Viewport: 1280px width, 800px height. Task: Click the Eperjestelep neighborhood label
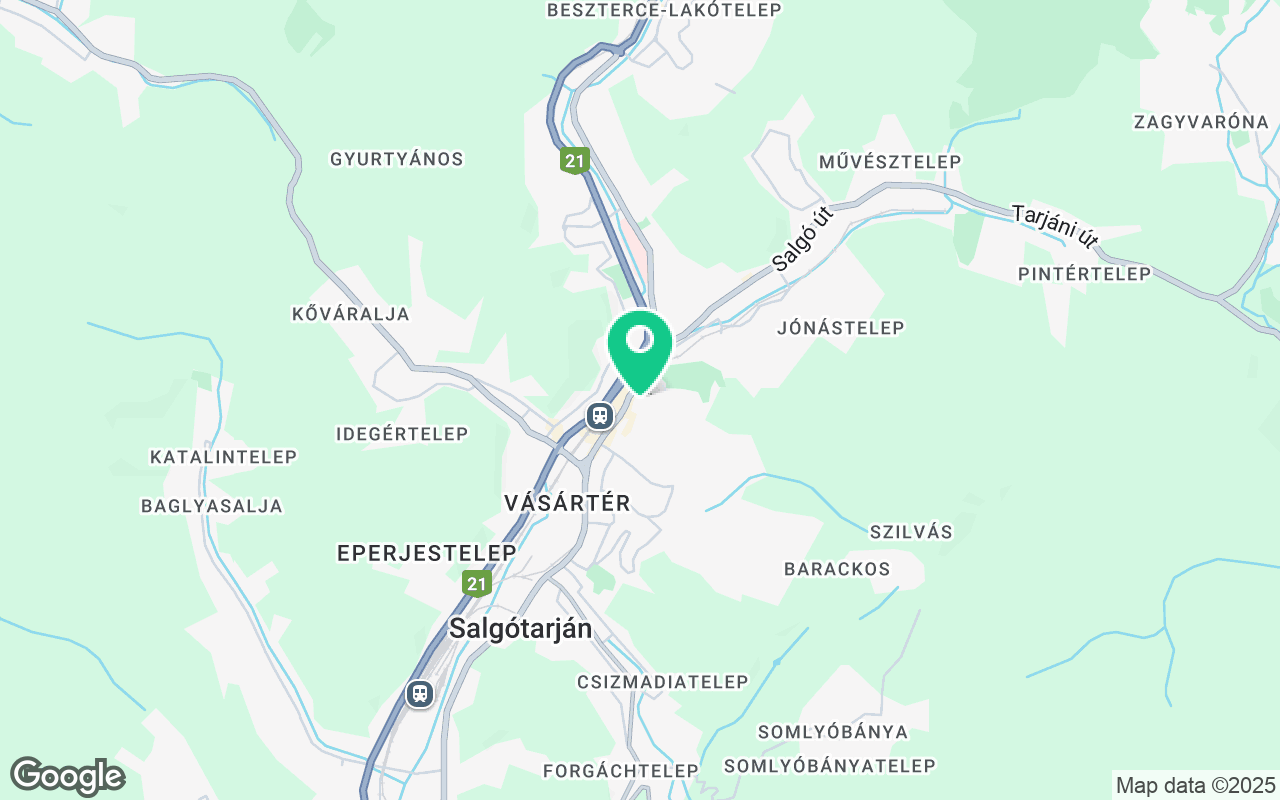coord(427,553)
